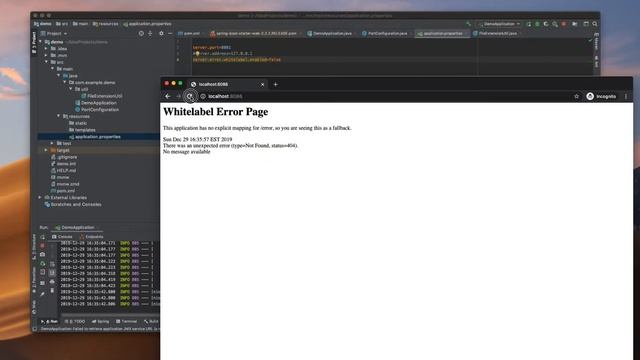Open the Incognito profile indicator
Screen dimensions: 640x360
[601, 96]
